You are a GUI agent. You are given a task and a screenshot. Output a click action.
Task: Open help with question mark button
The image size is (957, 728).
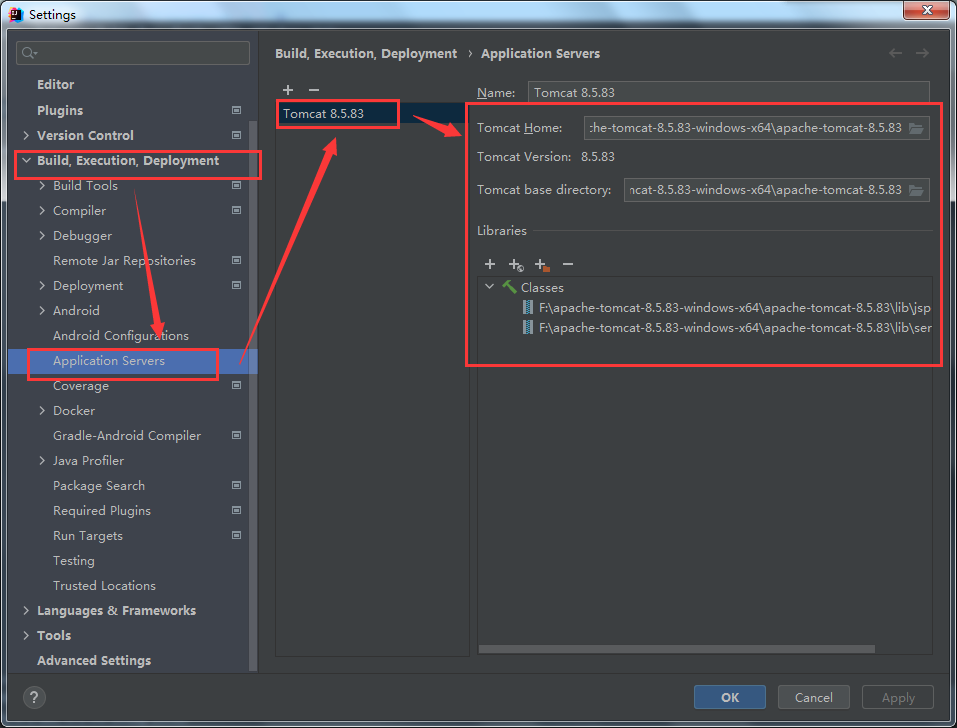click(34, 697)
